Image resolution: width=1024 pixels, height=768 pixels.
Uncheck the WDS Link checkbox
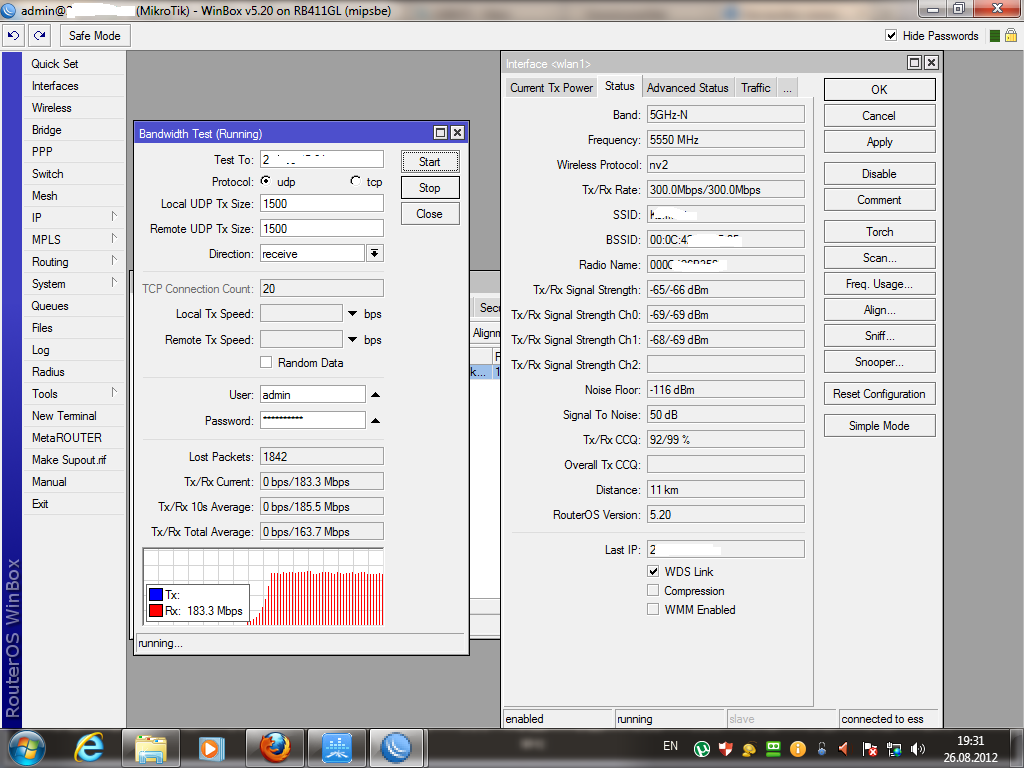click(x=653, y=571)
